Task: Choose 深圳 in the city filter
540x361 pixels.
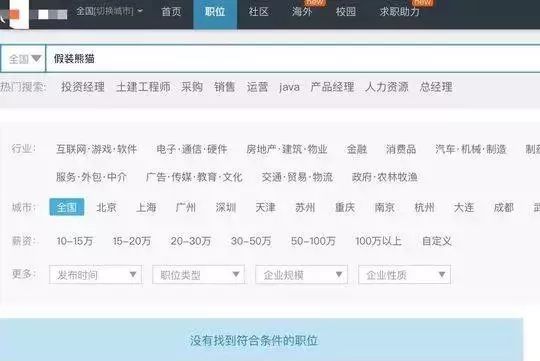Action: (x=226, y=207)
